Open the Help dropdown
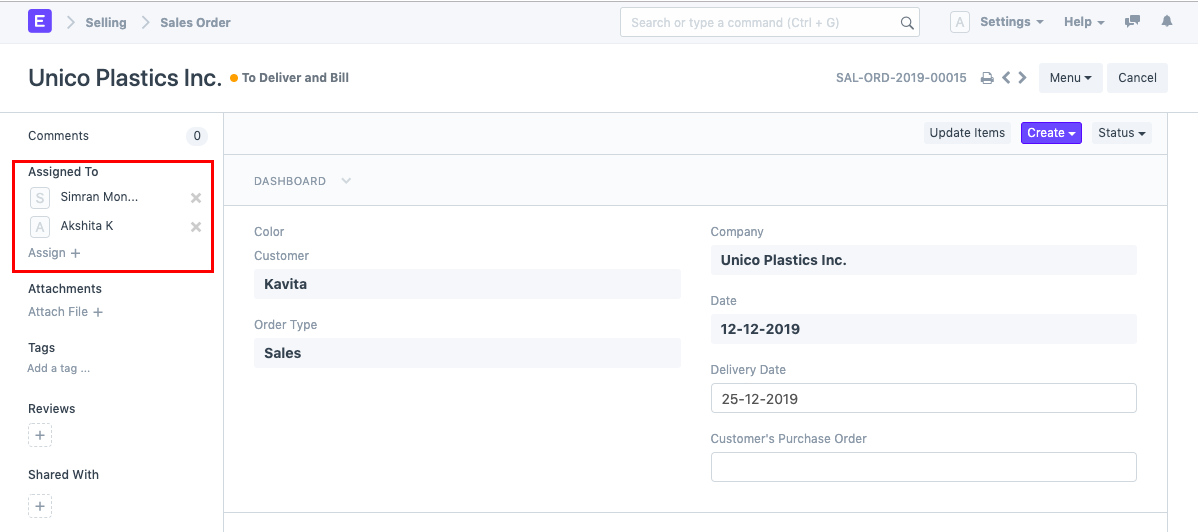 1084,22
